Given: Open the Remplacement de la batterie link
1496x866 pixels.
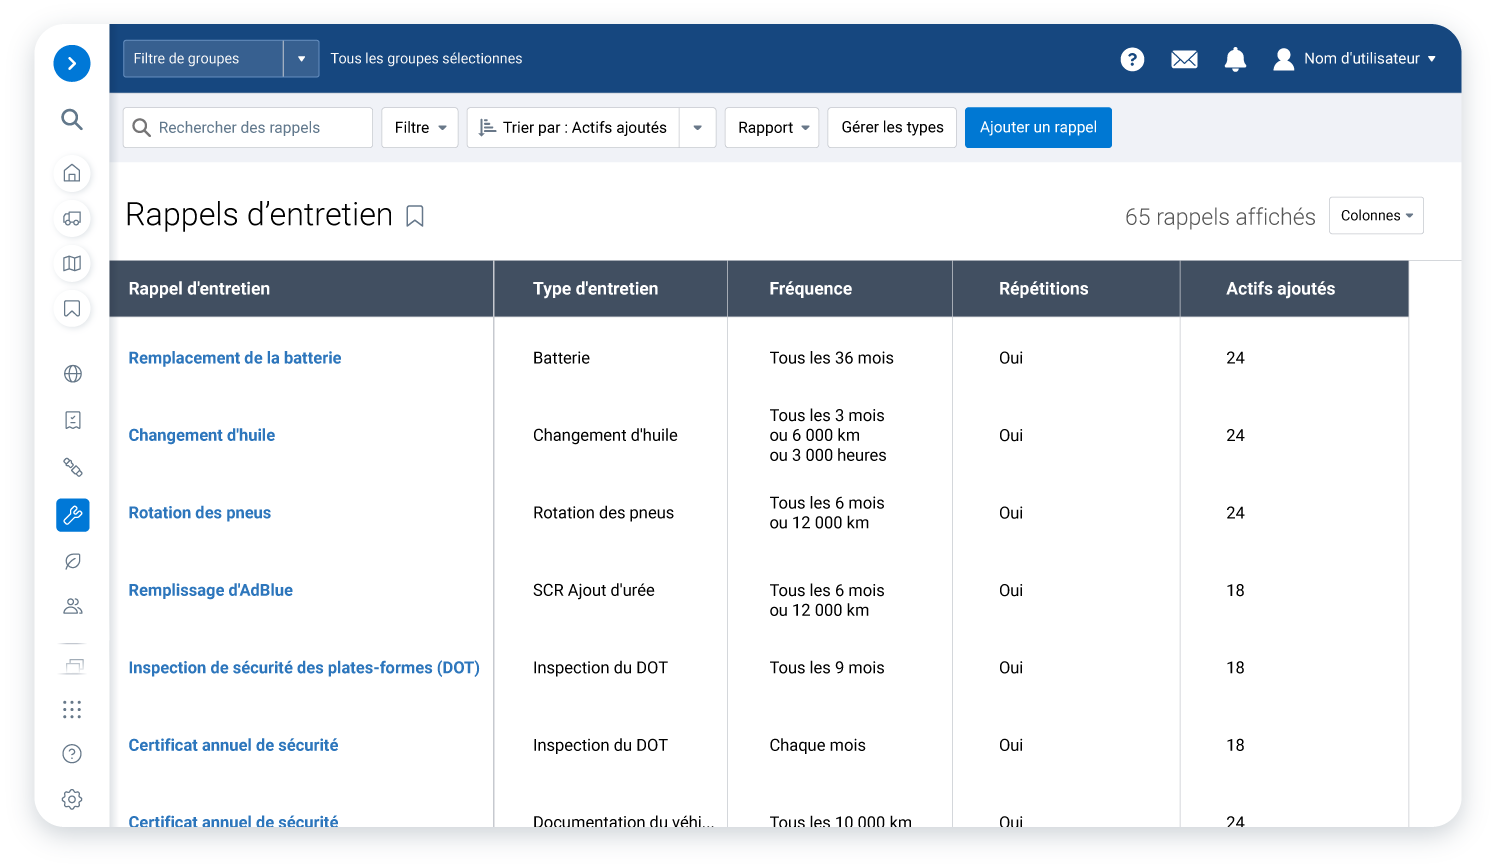Looking at the screenshot, I should point(234,357).
